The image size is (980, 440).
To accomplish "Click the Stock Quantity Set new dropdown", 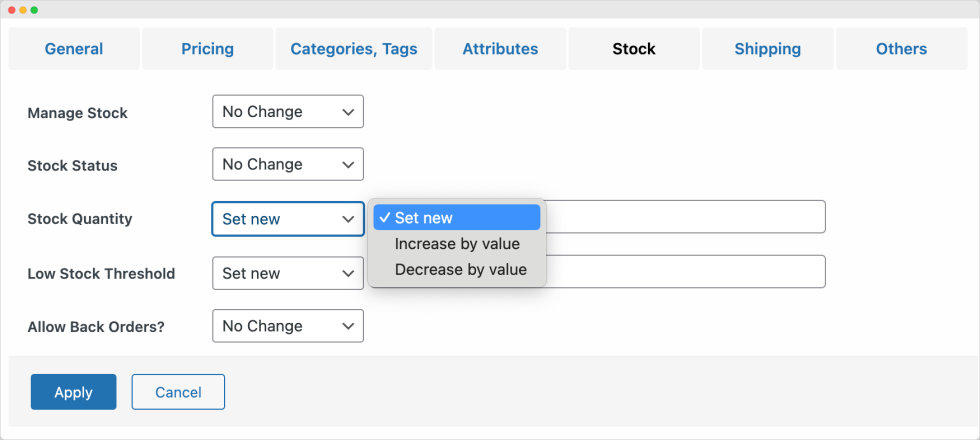I will 288,219.
